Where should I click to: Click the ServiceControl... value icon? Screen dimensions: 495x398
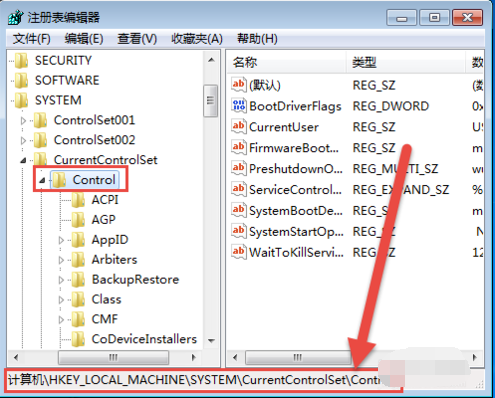tap(239, 189)
